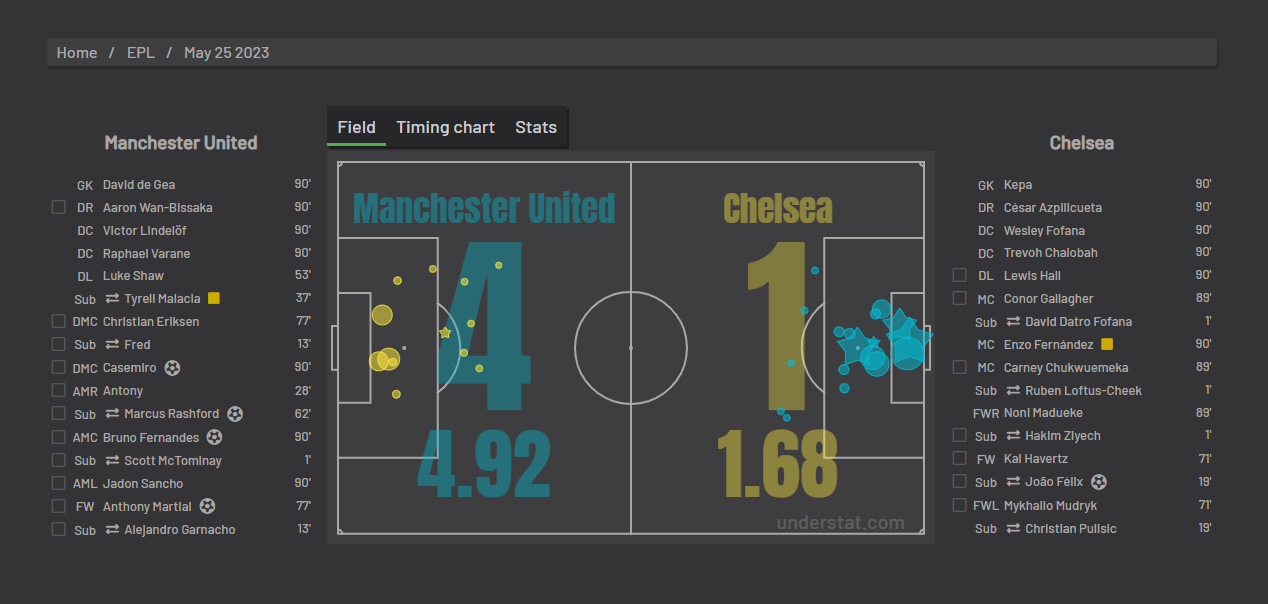Click the goal ball icon next to Marcus Rashford
Image resolution: width=1268 pixels, height=604 pixels.
tap(235, 414)
